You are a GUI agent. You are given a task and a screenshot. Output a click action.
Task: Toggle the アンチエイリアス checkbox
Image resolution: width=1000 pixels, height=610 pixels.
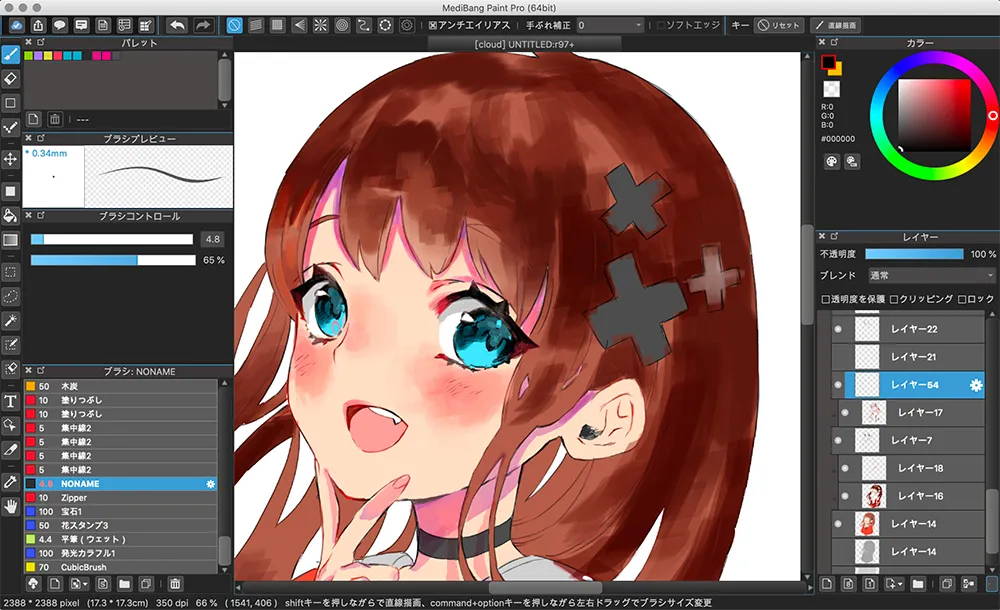point(432,25)
